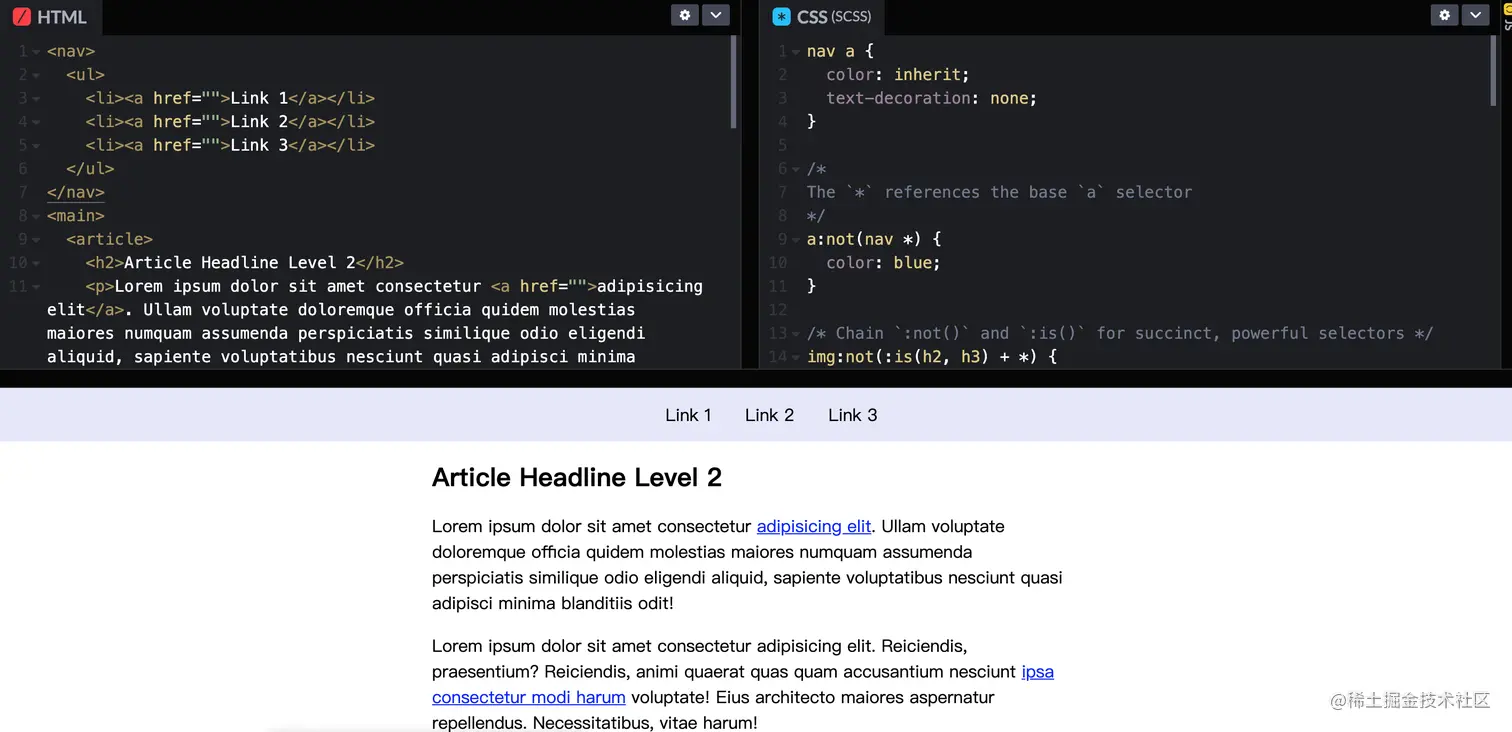
Task: Click the blue CSS asterisk icon
Action: tap(781, 17)
